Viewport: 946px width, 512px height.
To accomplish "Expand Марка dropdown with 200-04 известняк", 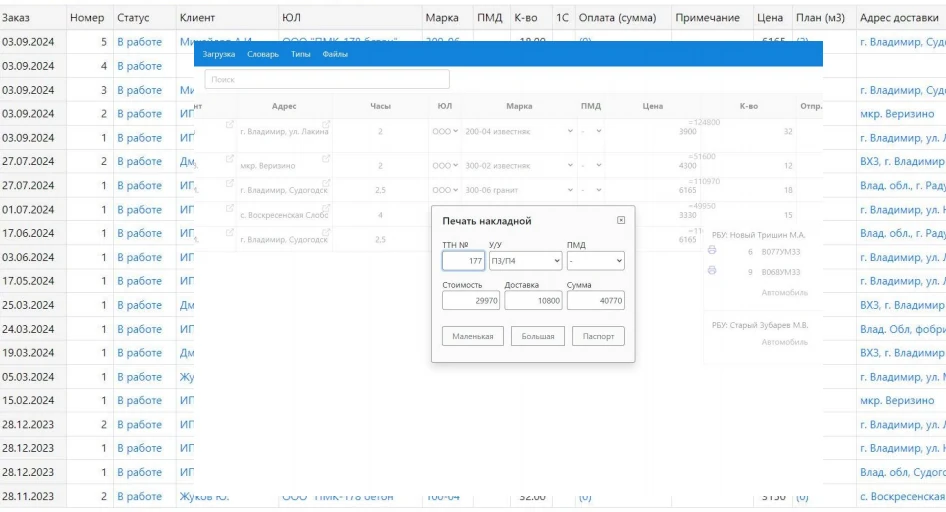I will click(519, 131).
